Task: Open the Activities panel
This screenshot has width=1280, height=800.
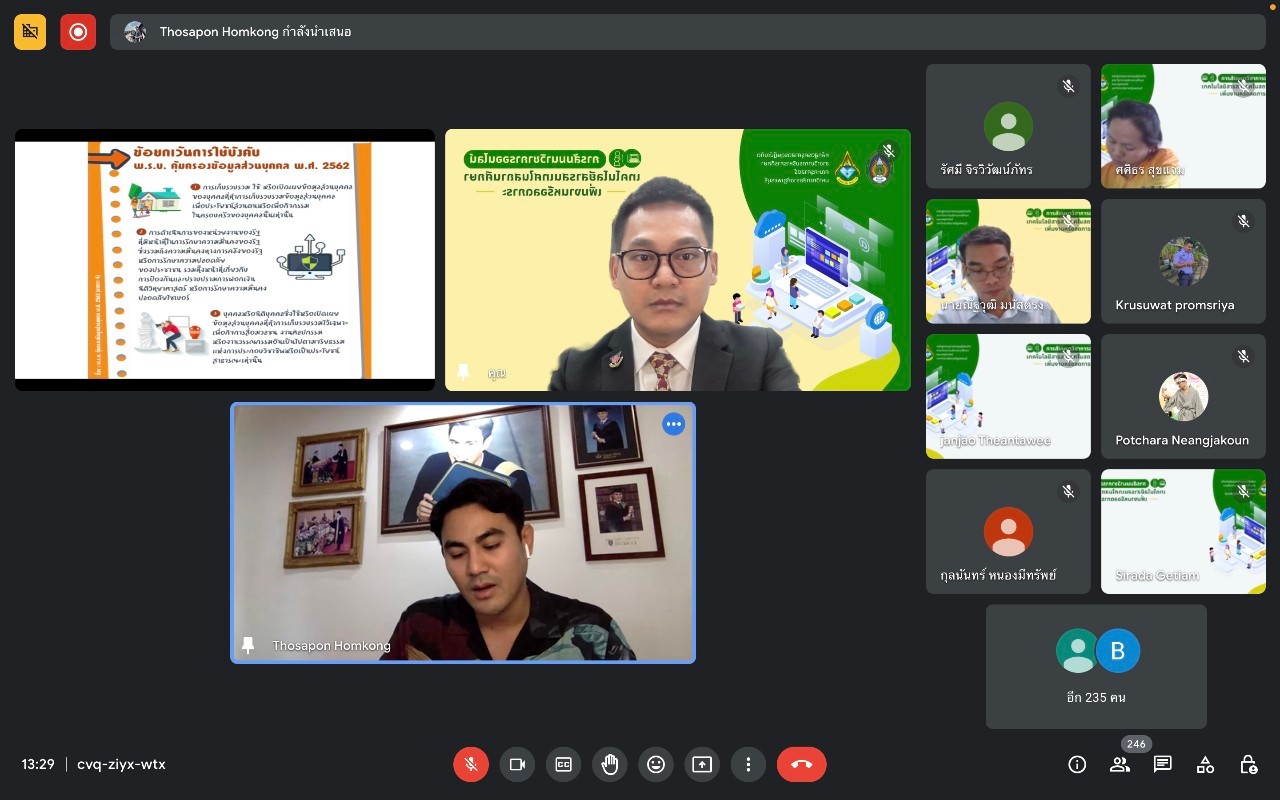Action: 1205,764
